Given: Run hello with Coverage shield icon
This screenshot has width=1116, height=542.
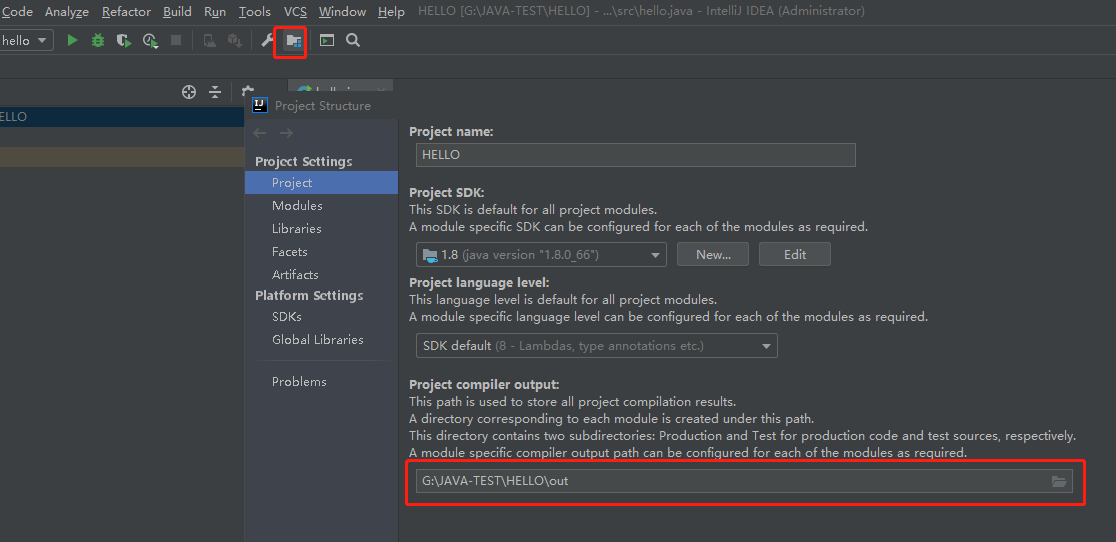Looking at the screenshot, I should [125, 41].
